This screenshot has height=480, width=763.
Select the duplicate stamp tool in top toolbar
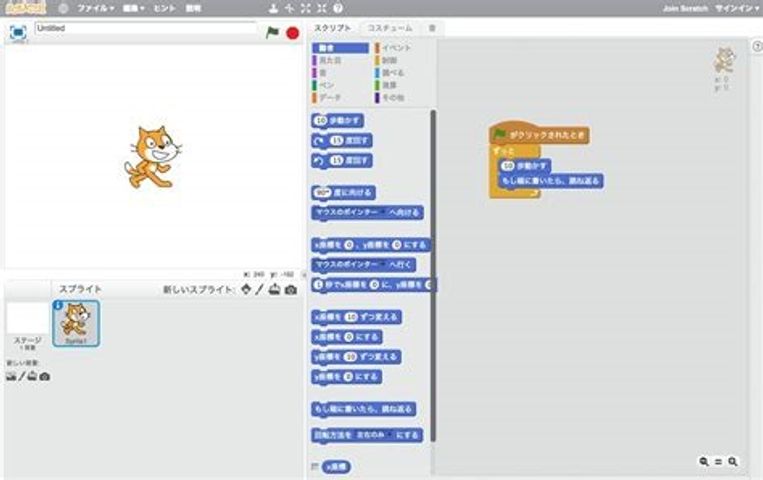pyautogui.click(x=274, y=8)
